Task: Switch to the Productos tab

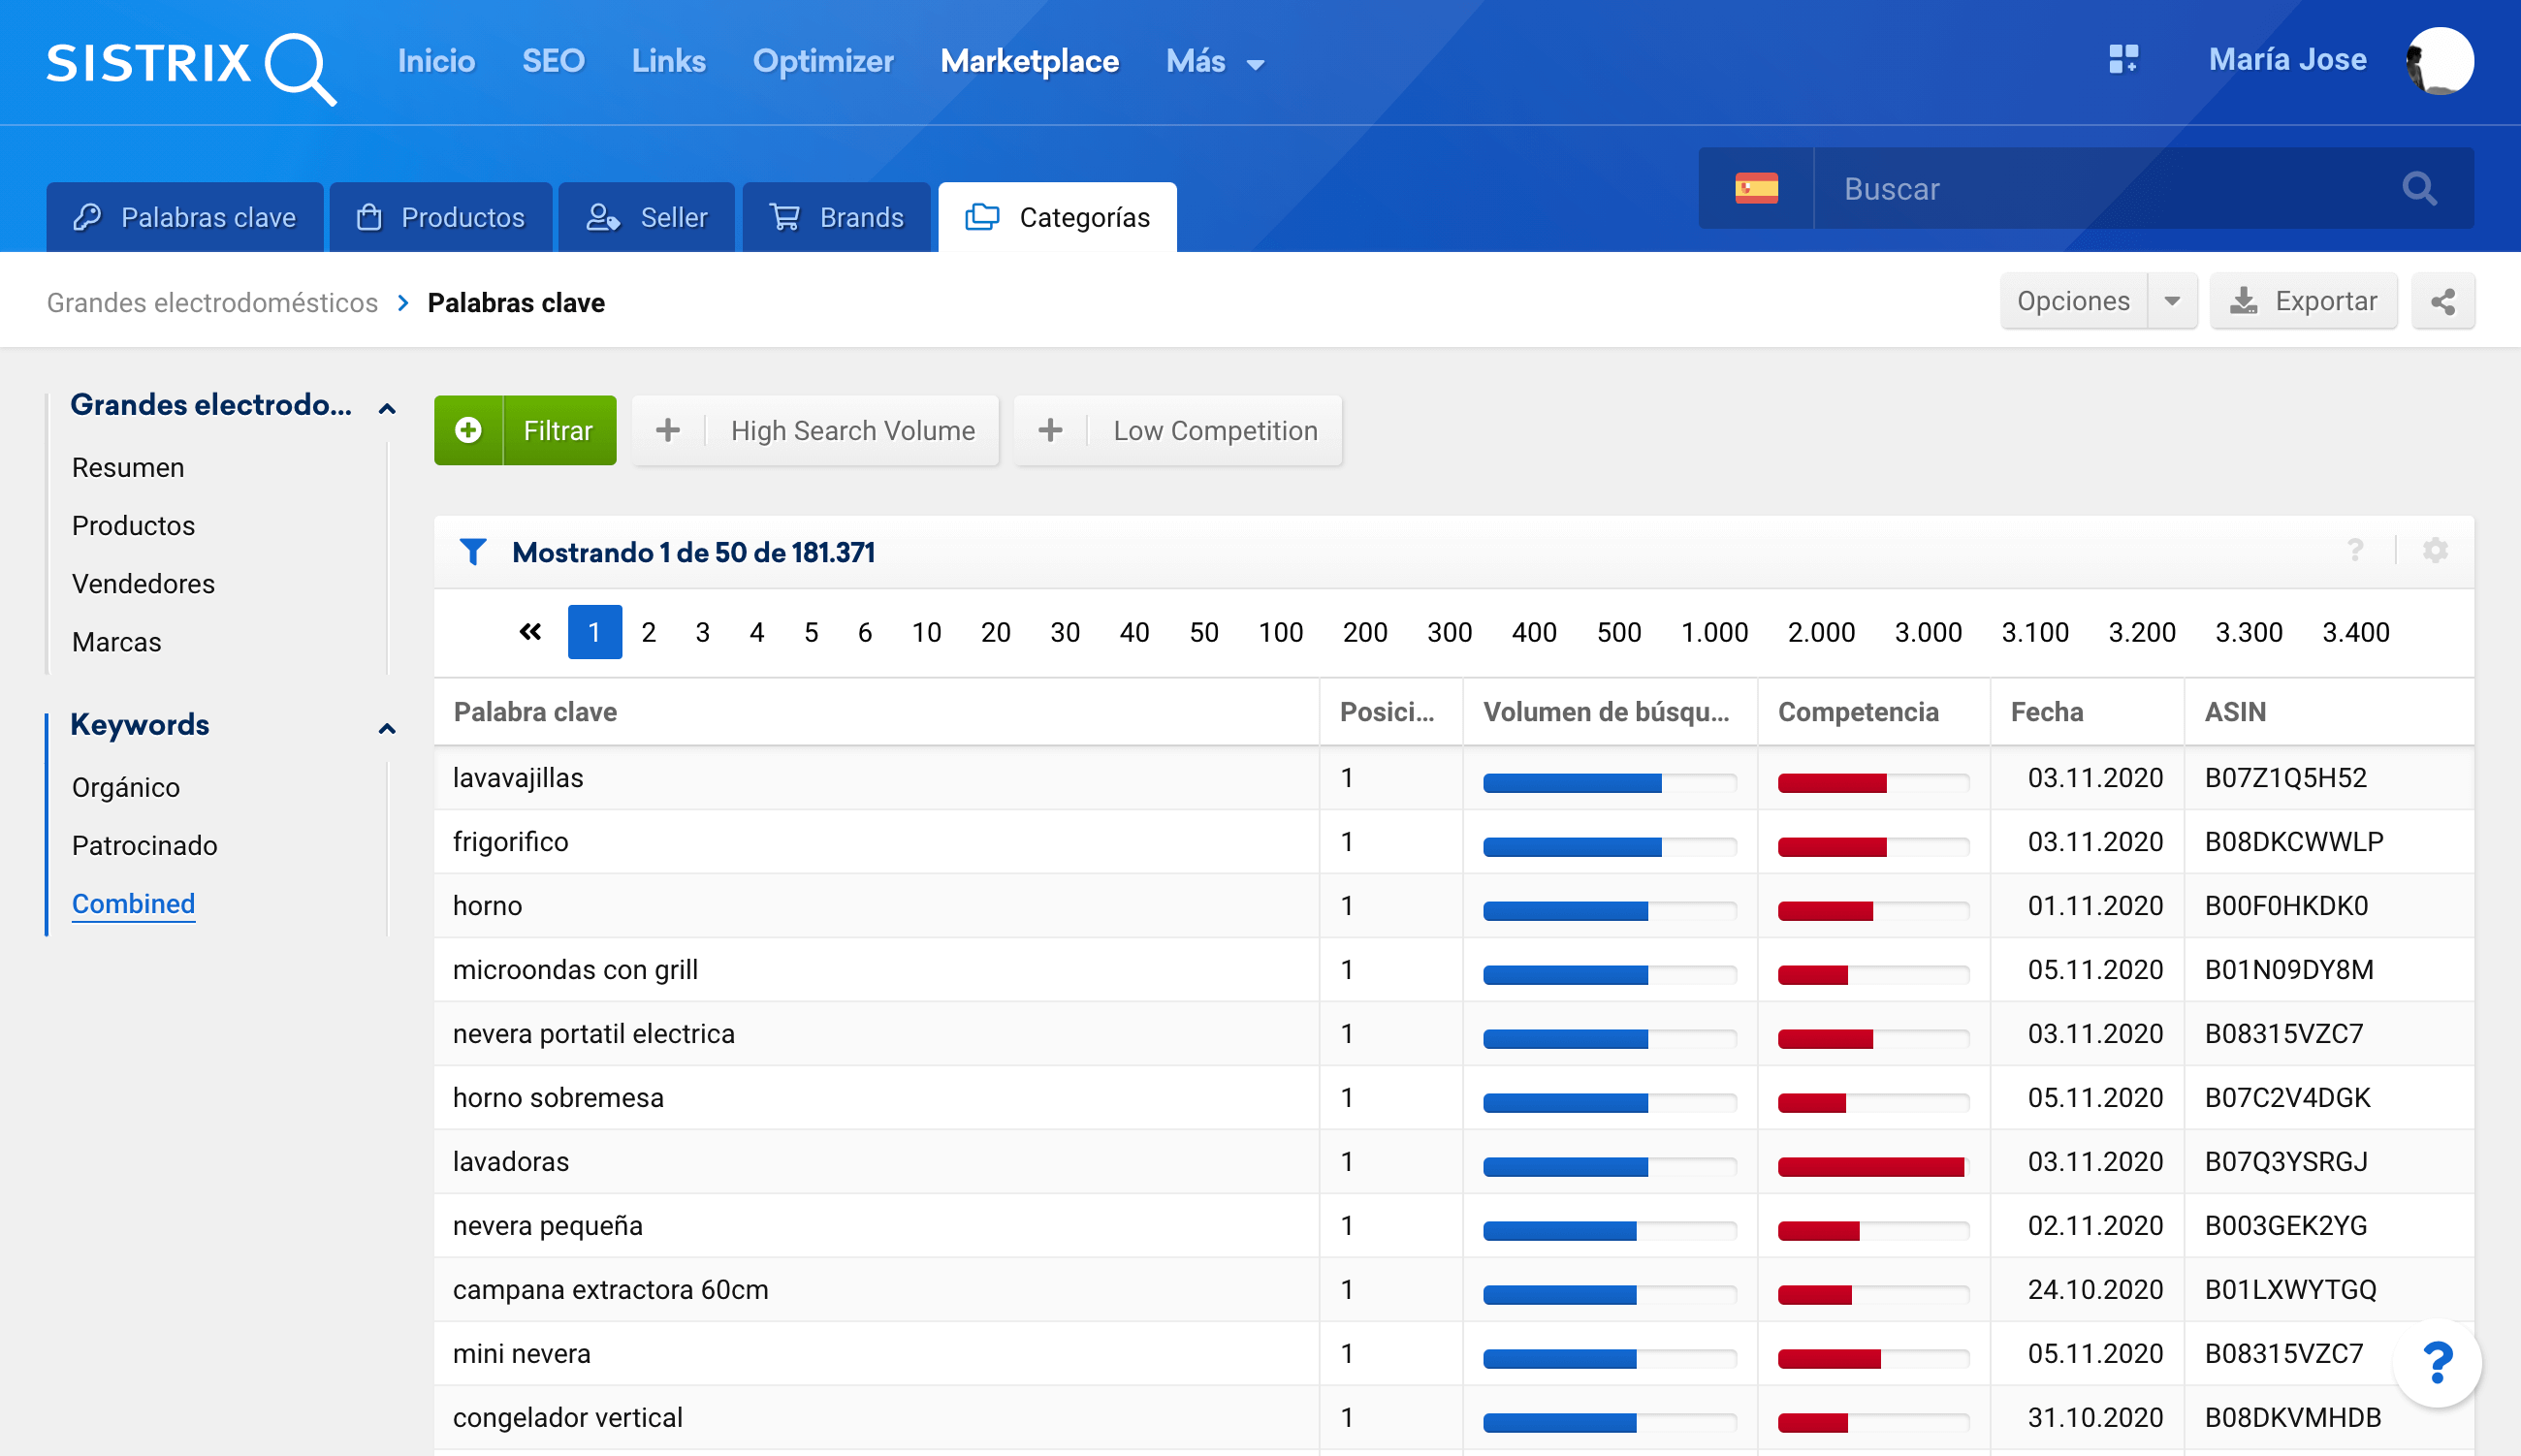Action: (x=441, y=217)
